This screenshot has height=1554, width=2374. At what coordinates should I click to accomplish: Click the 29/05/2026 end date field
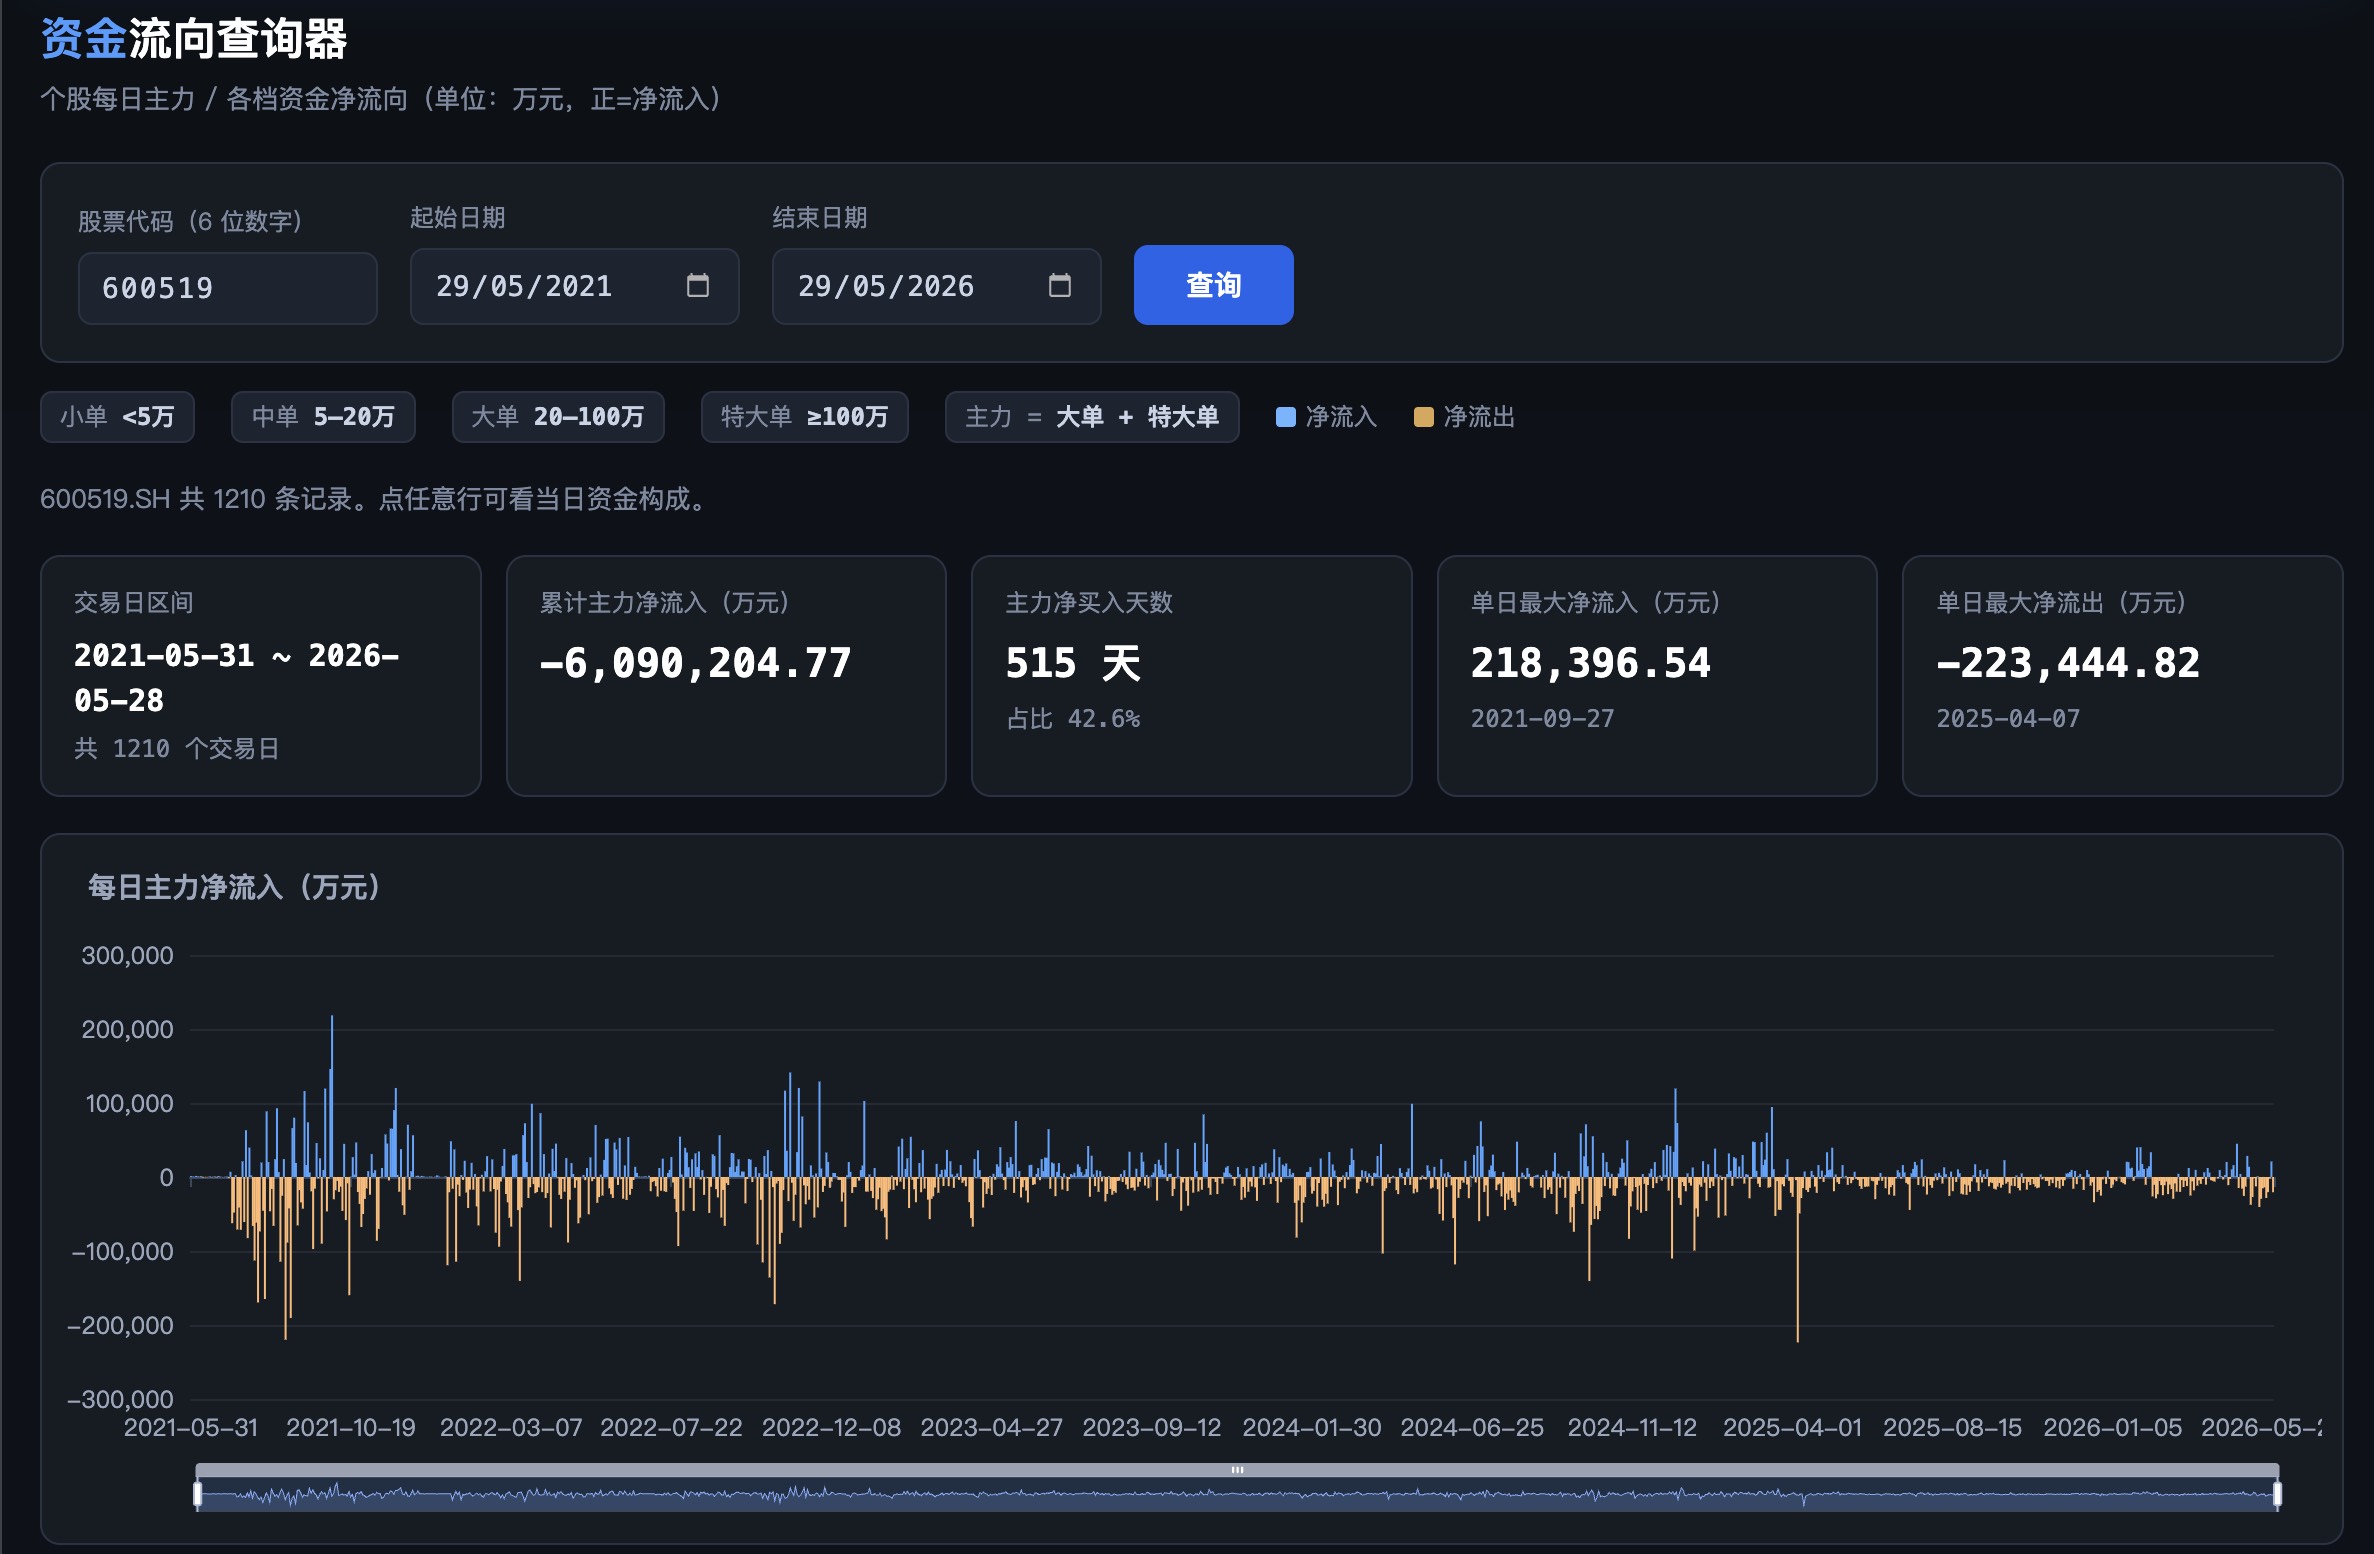[936, 286]
